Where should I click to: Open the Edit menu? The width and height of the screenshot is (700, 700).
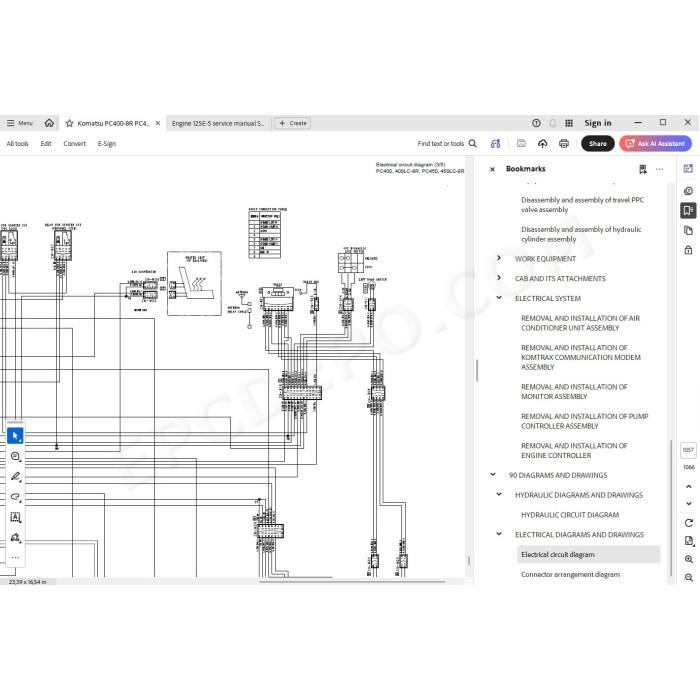pos(46,144)
